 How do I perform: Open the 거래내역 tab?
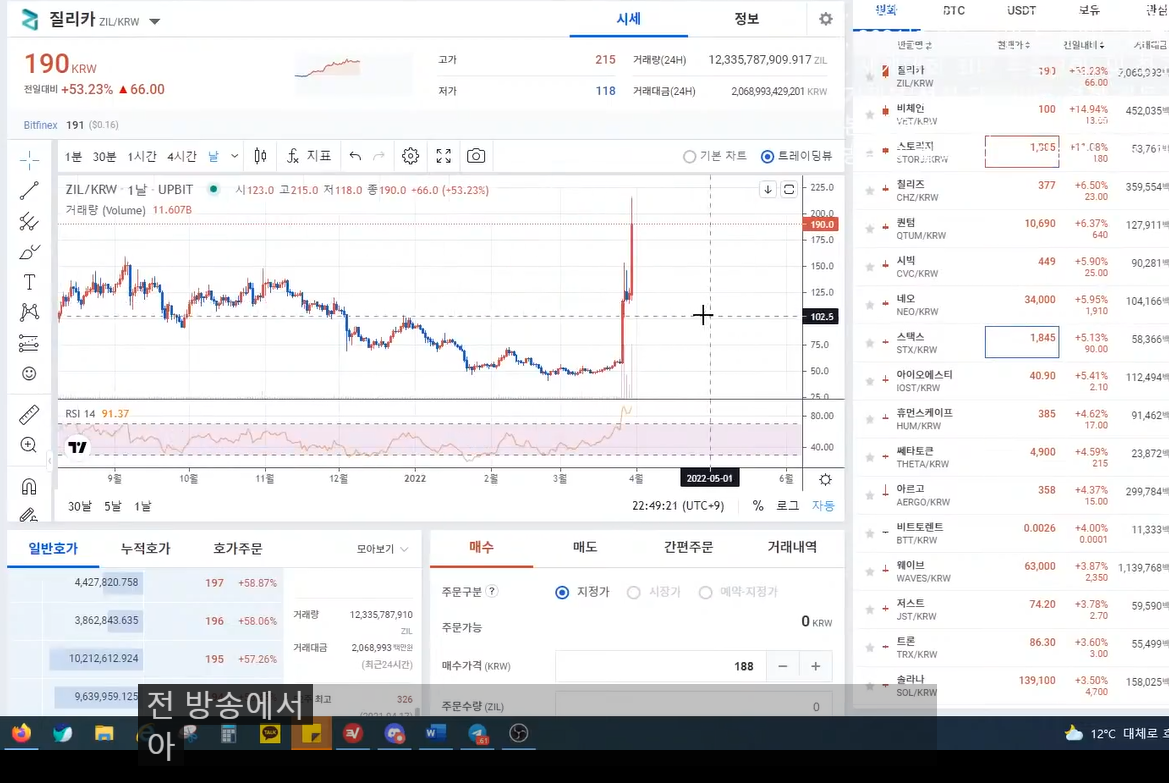(792, 547)
